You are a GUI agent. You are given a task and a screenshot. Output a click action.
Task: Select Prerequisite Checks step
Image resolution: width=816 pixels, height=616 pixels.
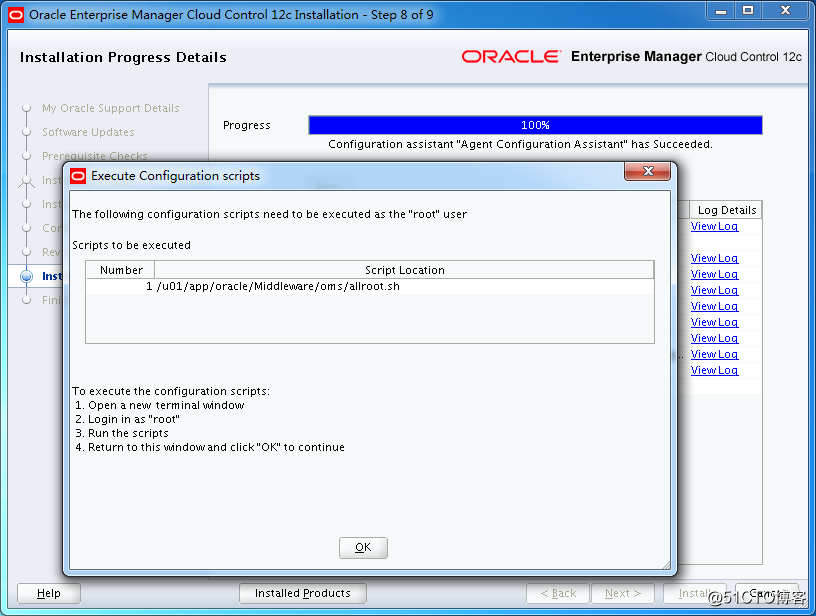click(95, 156)
